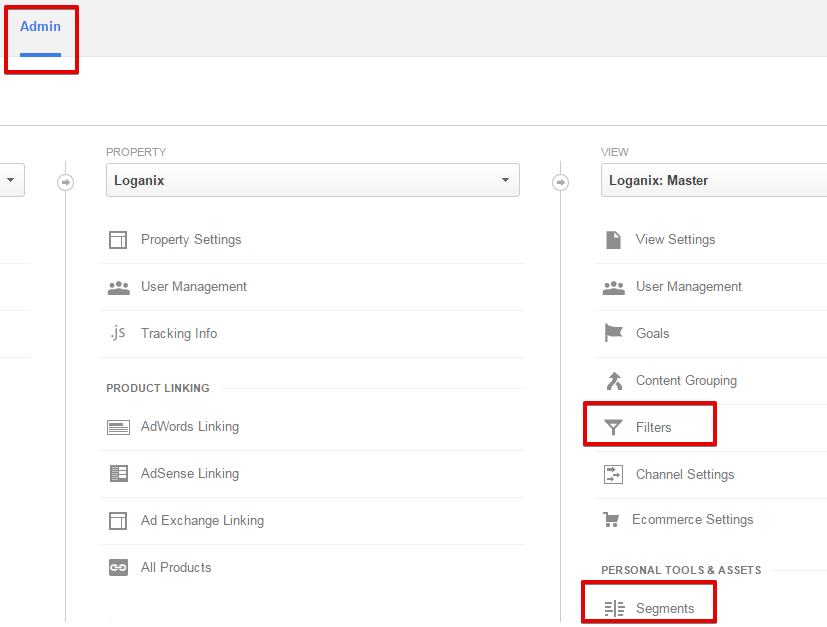Select the AdSense Linking icon
Screen dimensions: 827x627
pos(117,473)
